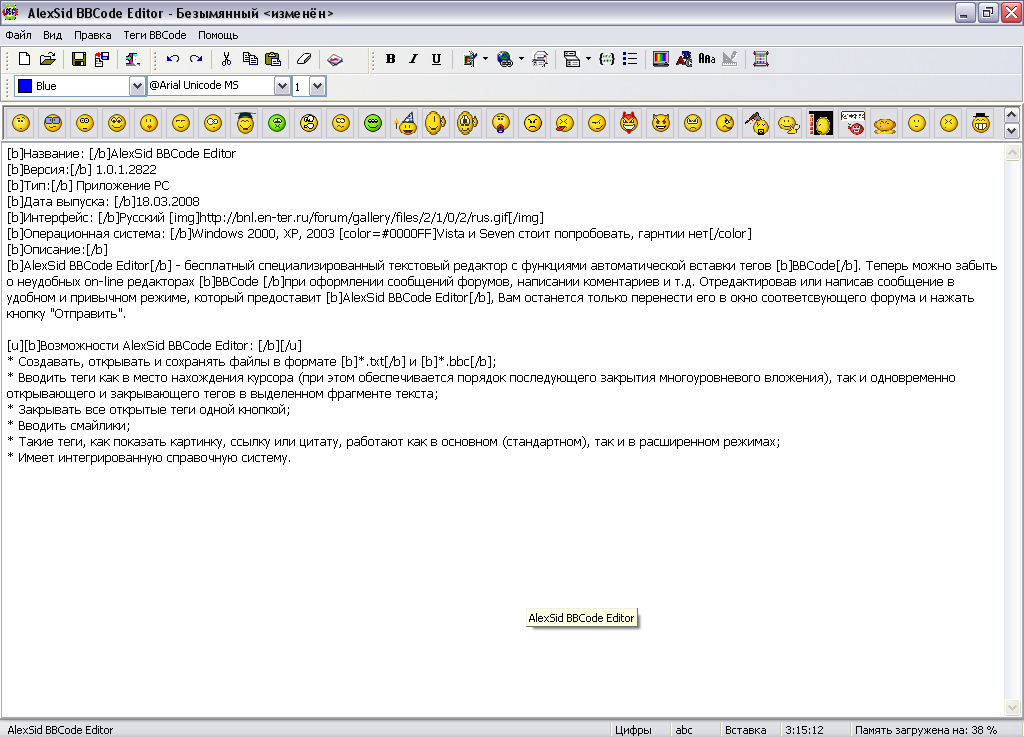The height and width of the screenshot is (737, 1024).
Task: Open the Правка menu
Action: click(x=92, y=35)
